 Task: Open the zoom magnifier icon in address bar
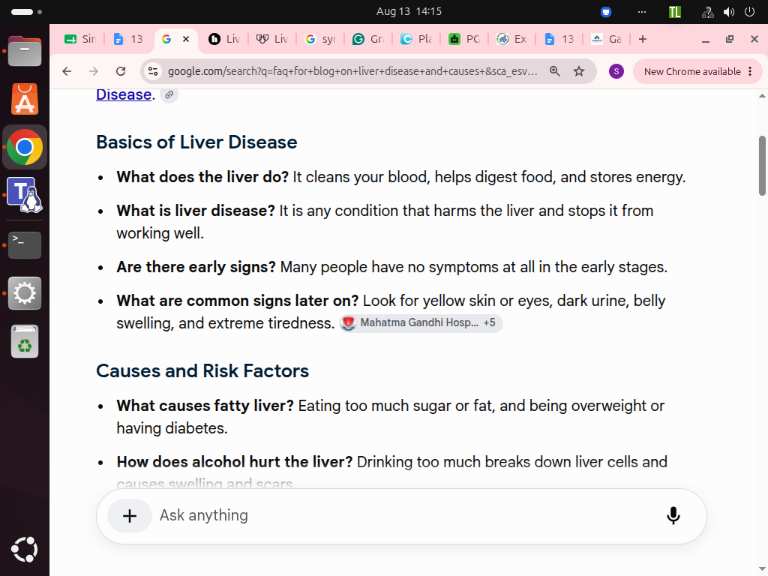click(554, 72)
